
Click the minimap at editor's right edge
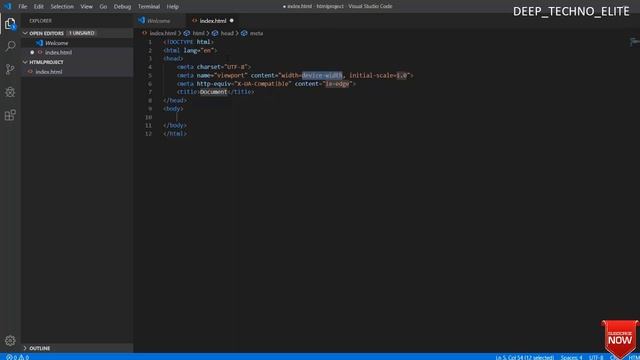pyautogui.click(x=634, y=42)
